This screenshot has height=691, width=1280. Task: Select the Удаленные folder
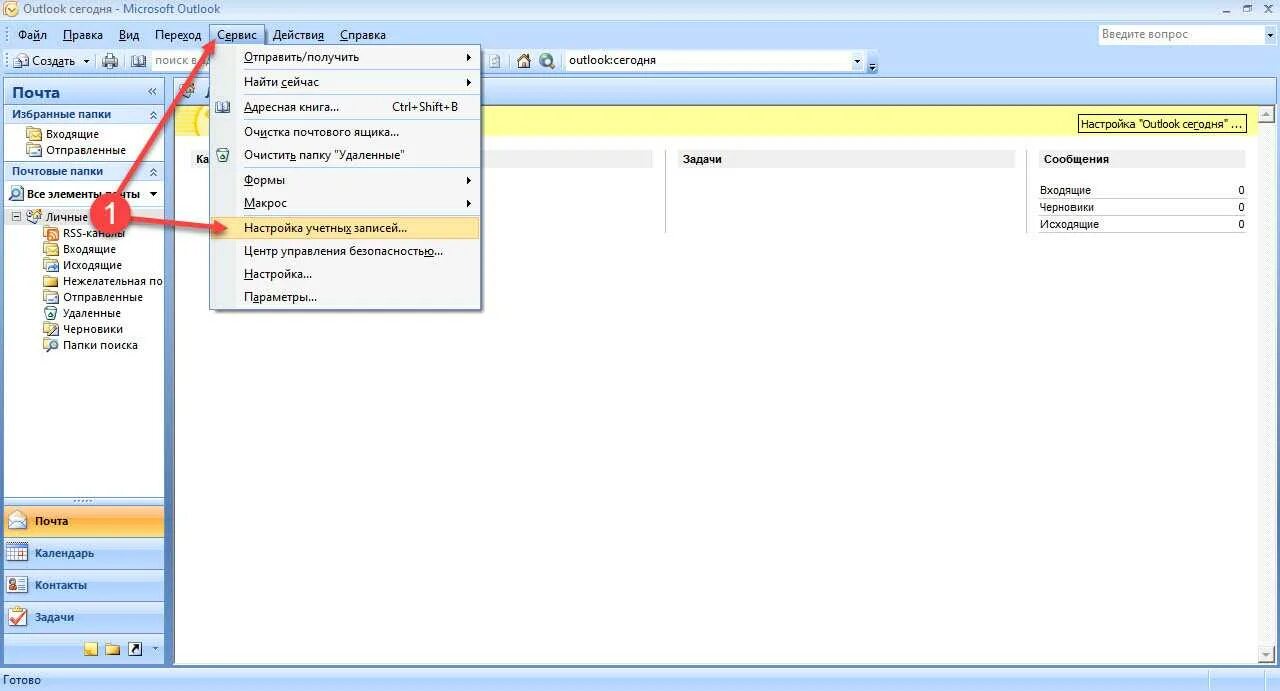[91, 313]
